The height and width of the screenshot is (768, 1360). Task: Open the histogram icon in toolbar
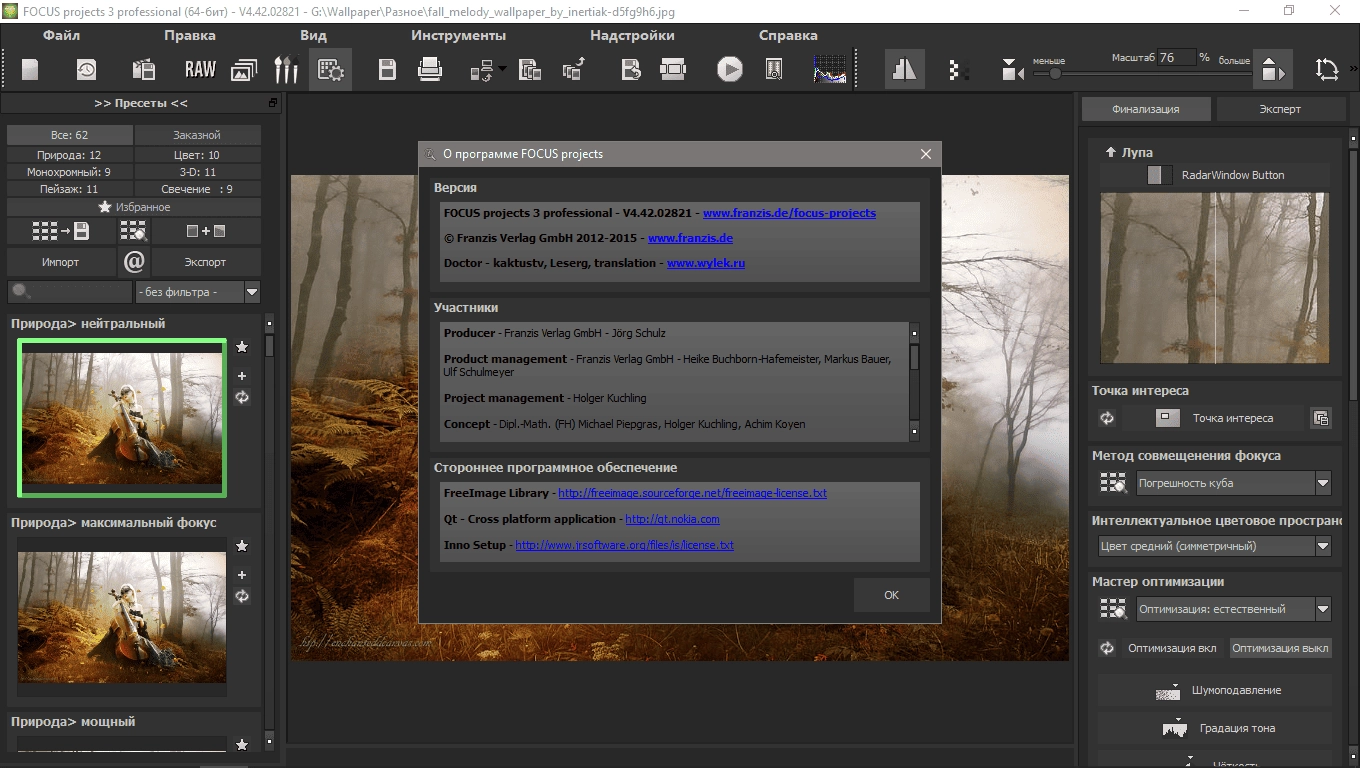830,70
